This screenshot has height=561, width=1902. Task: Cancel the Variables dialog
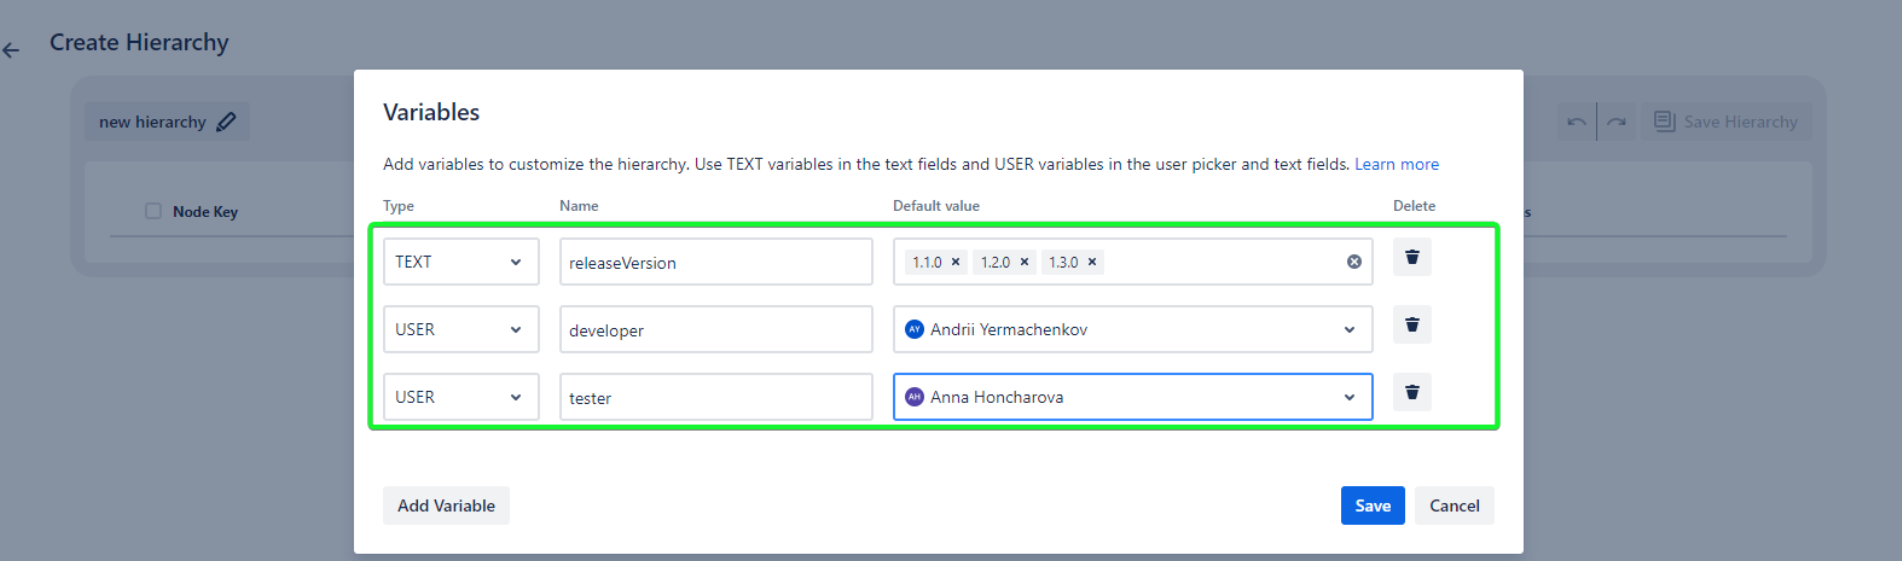(x=1453, y=506)
